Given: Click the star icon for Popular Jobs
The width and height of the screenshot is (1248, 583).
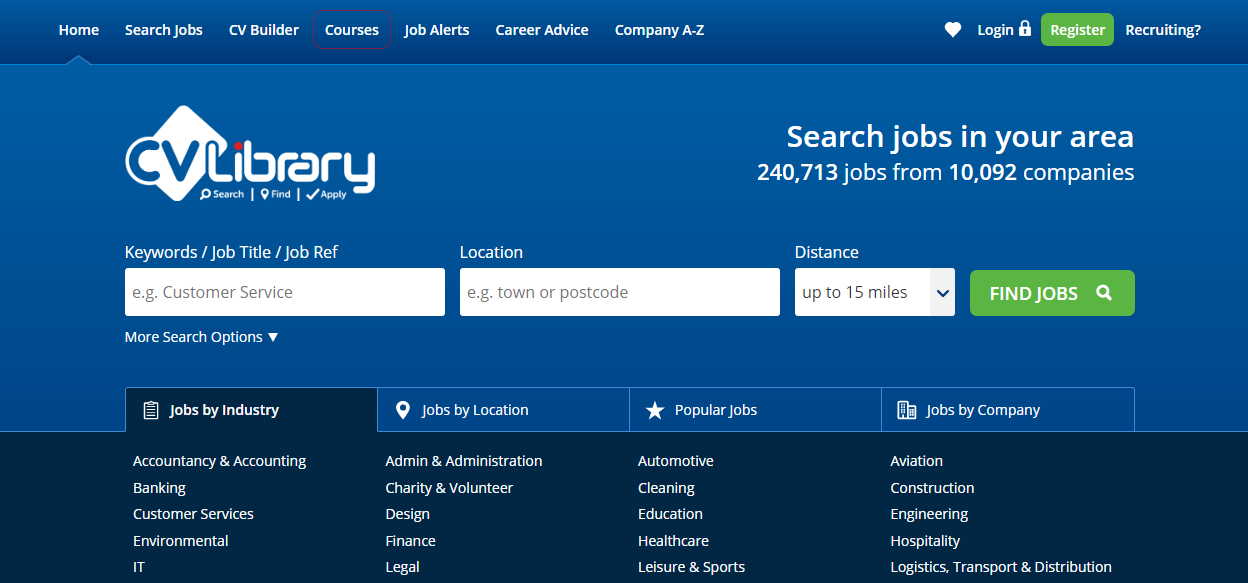Looking at the screenshot, I should (655, 410).
